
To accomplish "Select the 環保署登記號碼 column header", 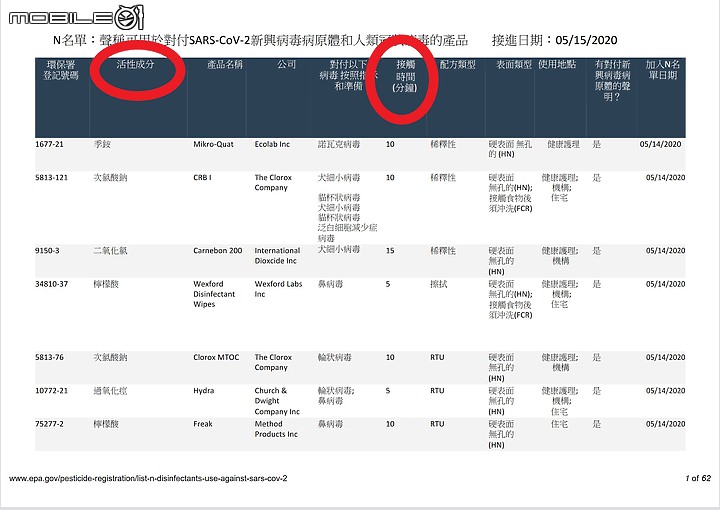I will [61, 70].
